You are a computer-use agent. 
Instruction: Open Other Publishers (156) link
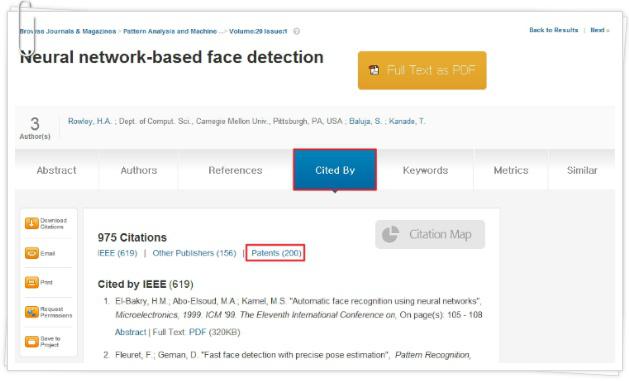pos(194,253)
